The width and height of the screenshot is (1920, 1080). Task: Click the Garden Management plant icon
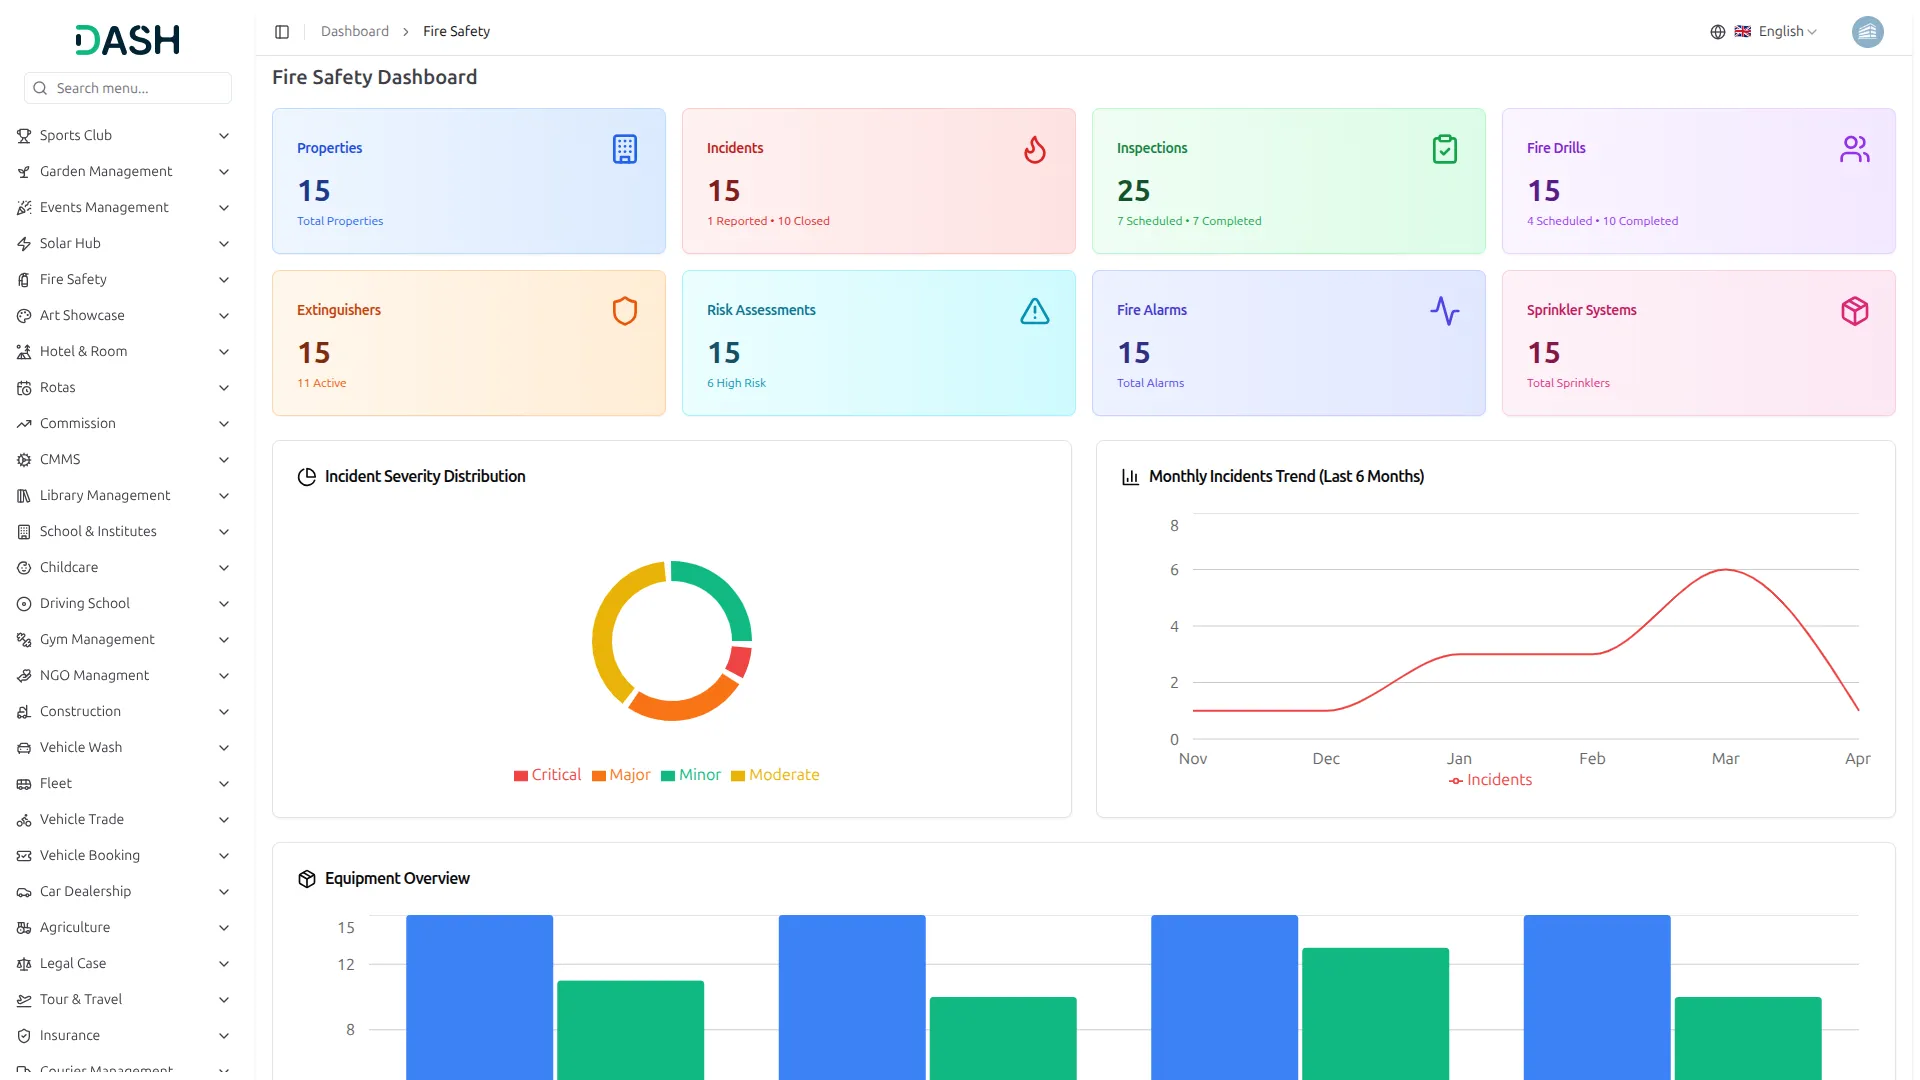(x=24, y=172)
